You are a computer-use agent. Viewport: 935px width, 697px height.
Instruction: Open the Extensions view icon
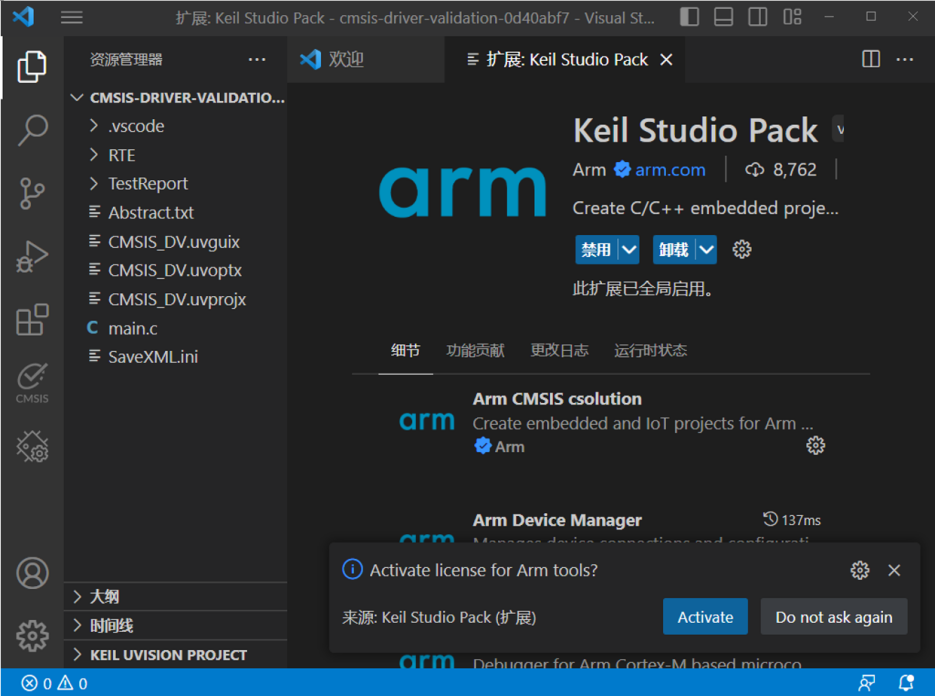[32, 320]
